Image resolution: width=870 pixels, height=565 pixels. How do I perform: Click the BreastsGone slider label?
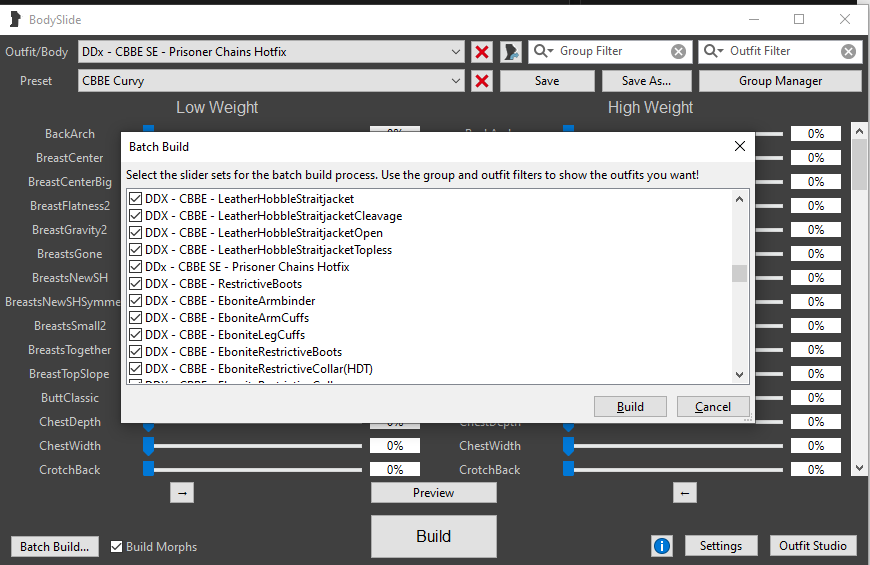(x=69, y=254)
